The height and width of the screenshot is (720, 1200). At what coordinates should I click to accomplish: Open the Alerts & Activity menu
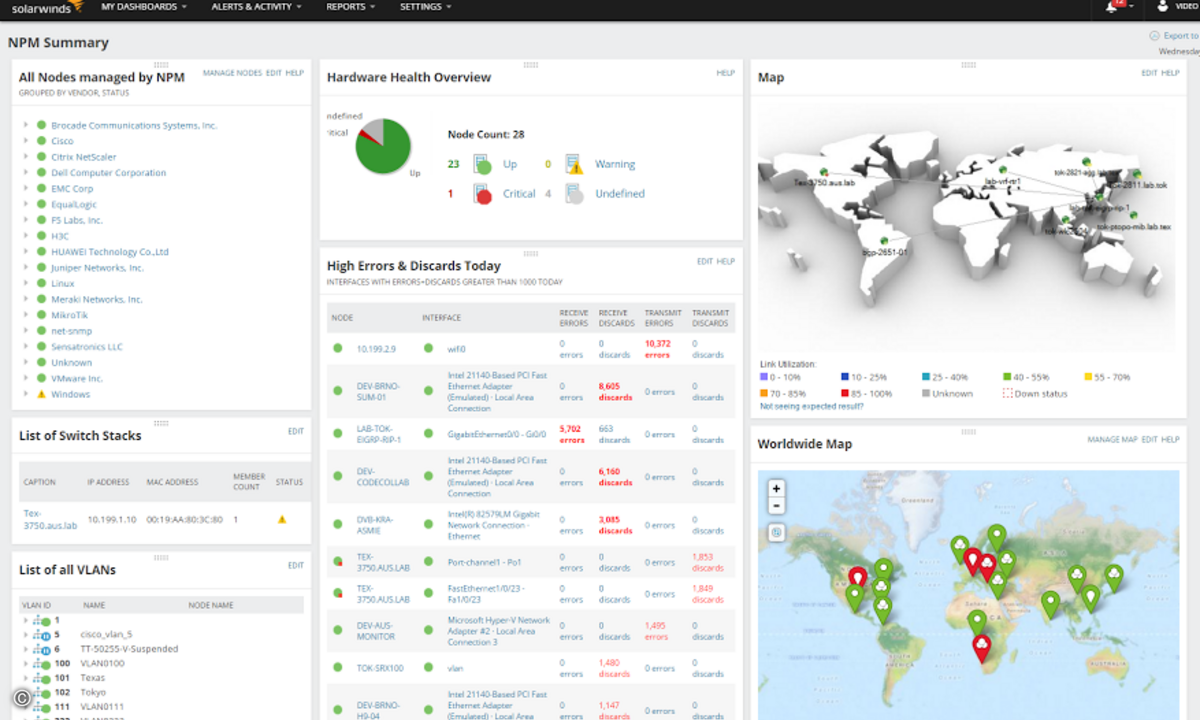point(257,6)
